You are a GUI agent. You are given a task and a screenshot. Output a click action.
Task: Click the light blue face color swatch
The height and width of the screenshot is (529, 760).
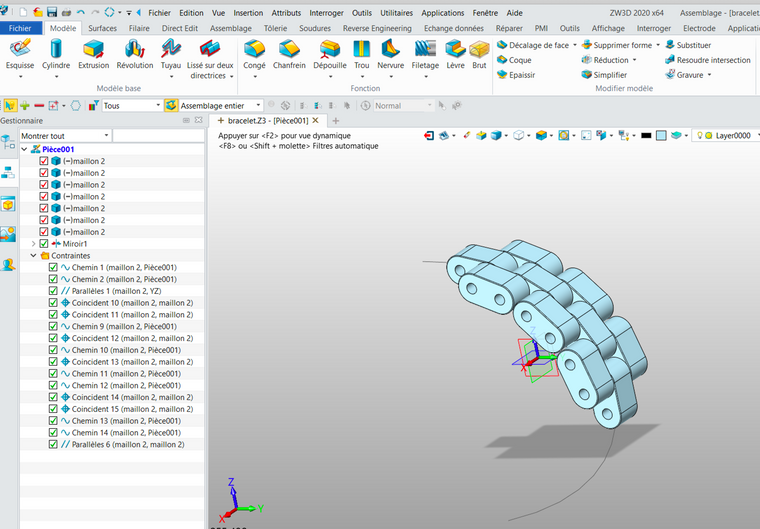tap(661, 136)
